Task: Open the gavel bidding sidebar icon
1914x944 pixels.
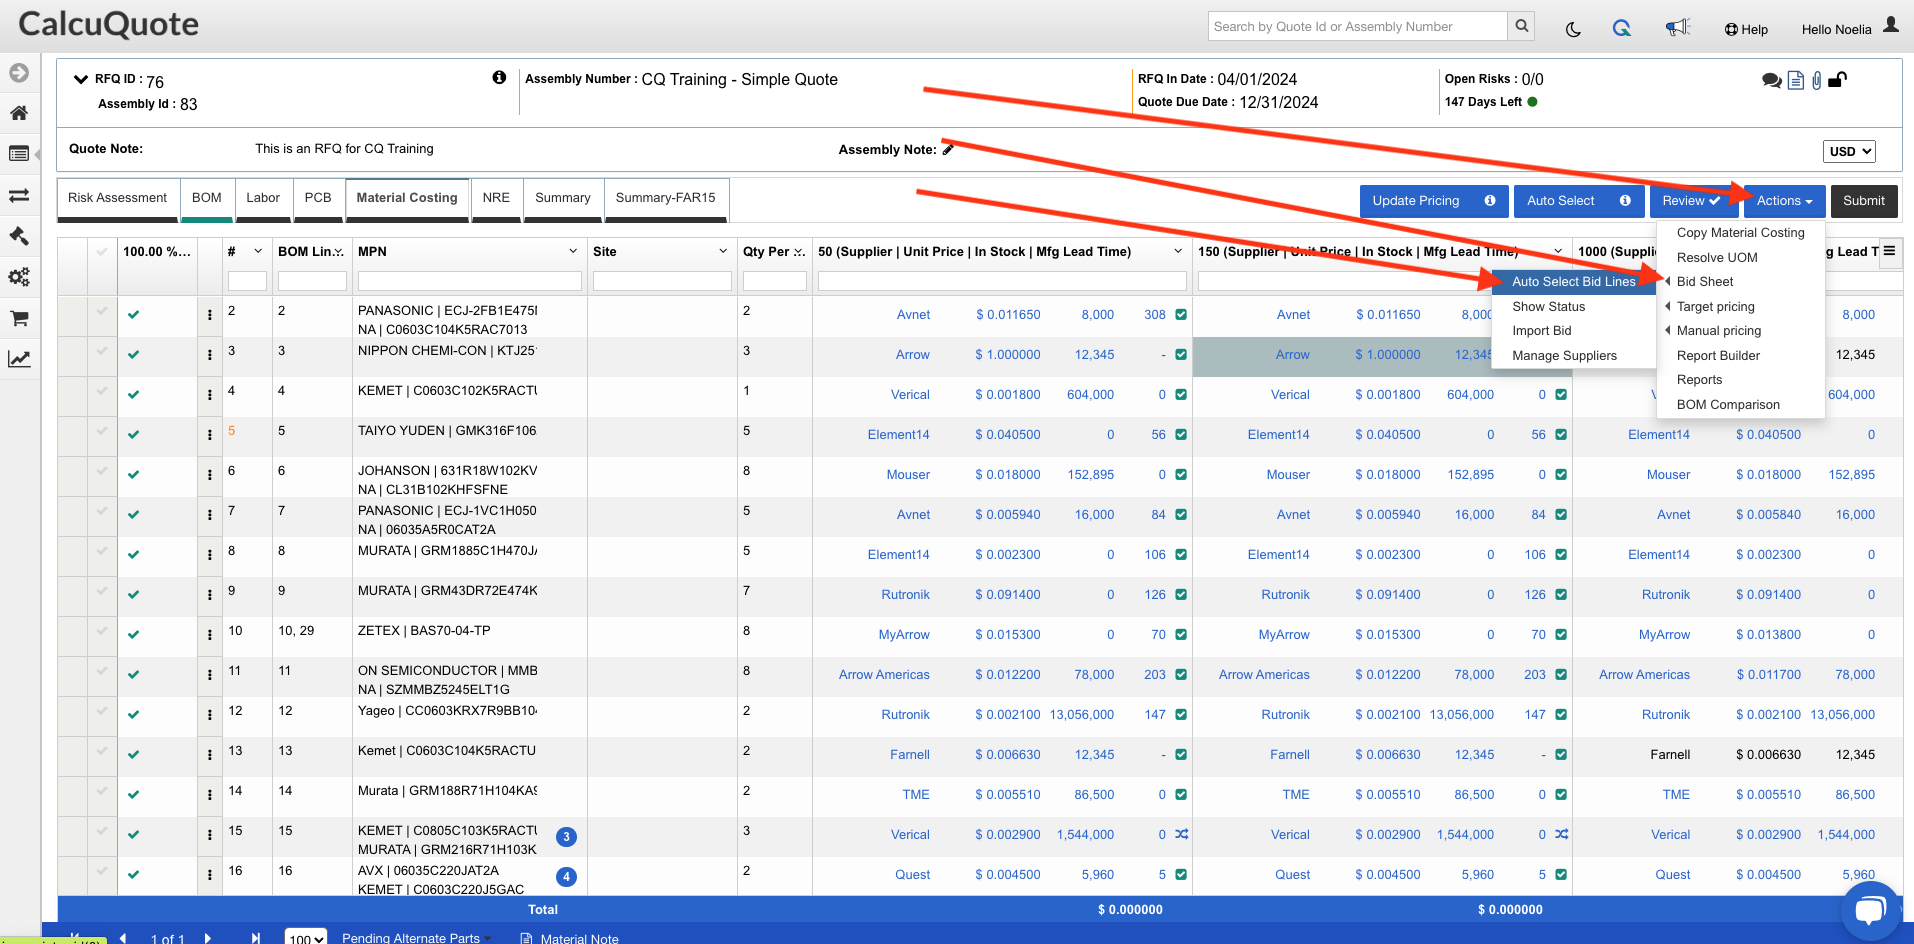Action: pyautogui.click(x=19, y=236)
